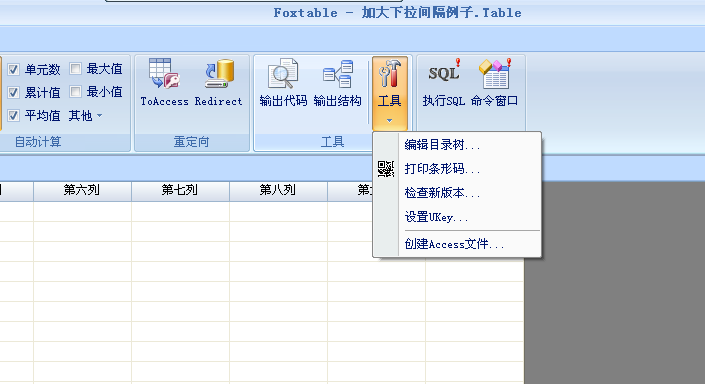Viewport: 705px width, 384px height.
Task: Expand the 其他 dropdown
Action: tap(85, 116)
